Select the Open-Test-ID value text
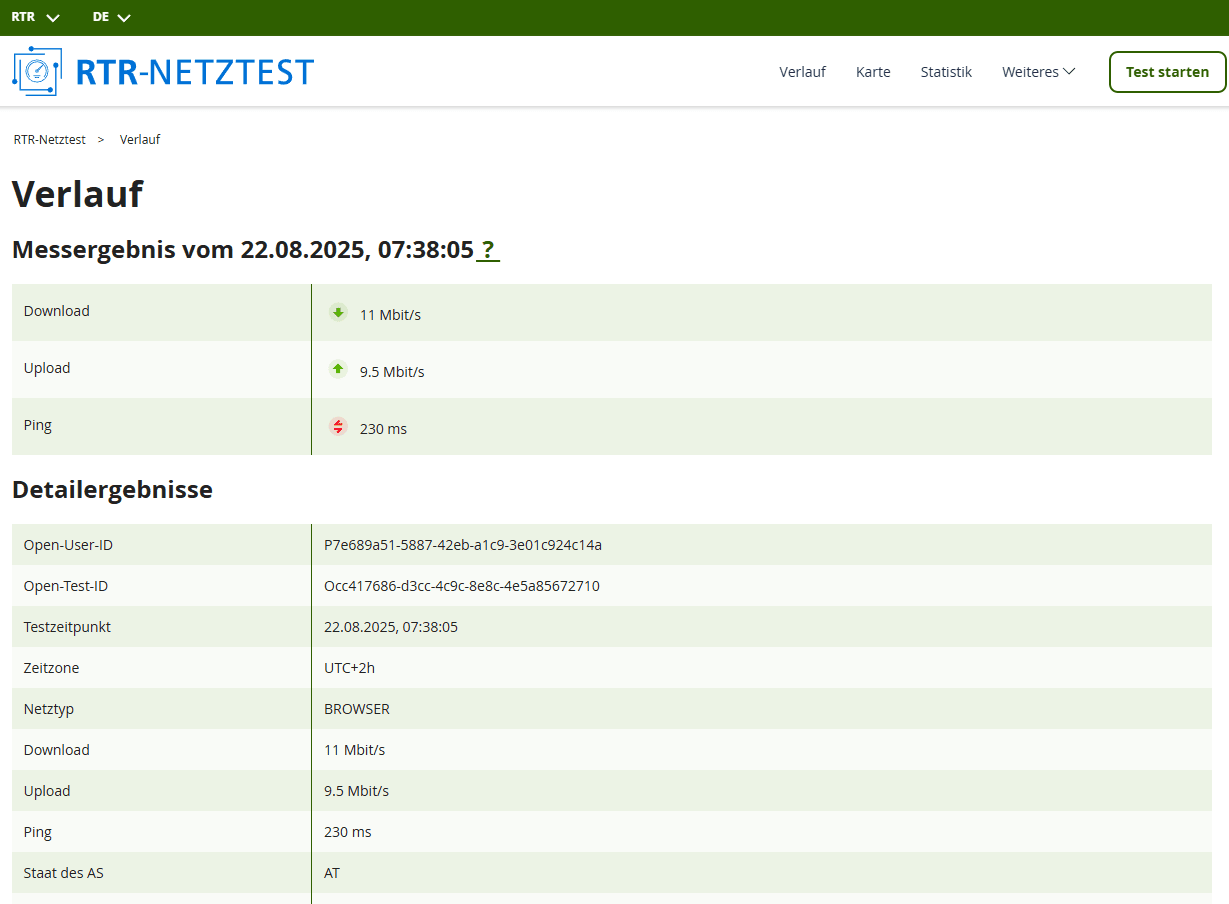This screenshot has width=1229, height=904. [x=461, y=586]
